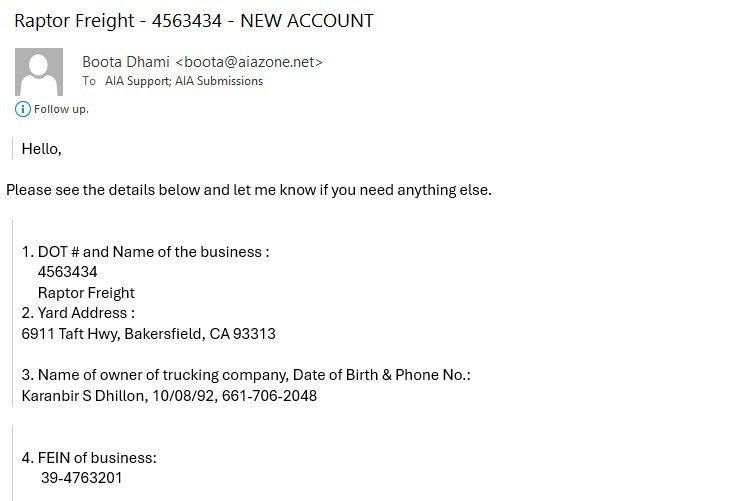755x501 pixels.
Task: Click the phone number 661-706-2048
Action: point(270,396)
